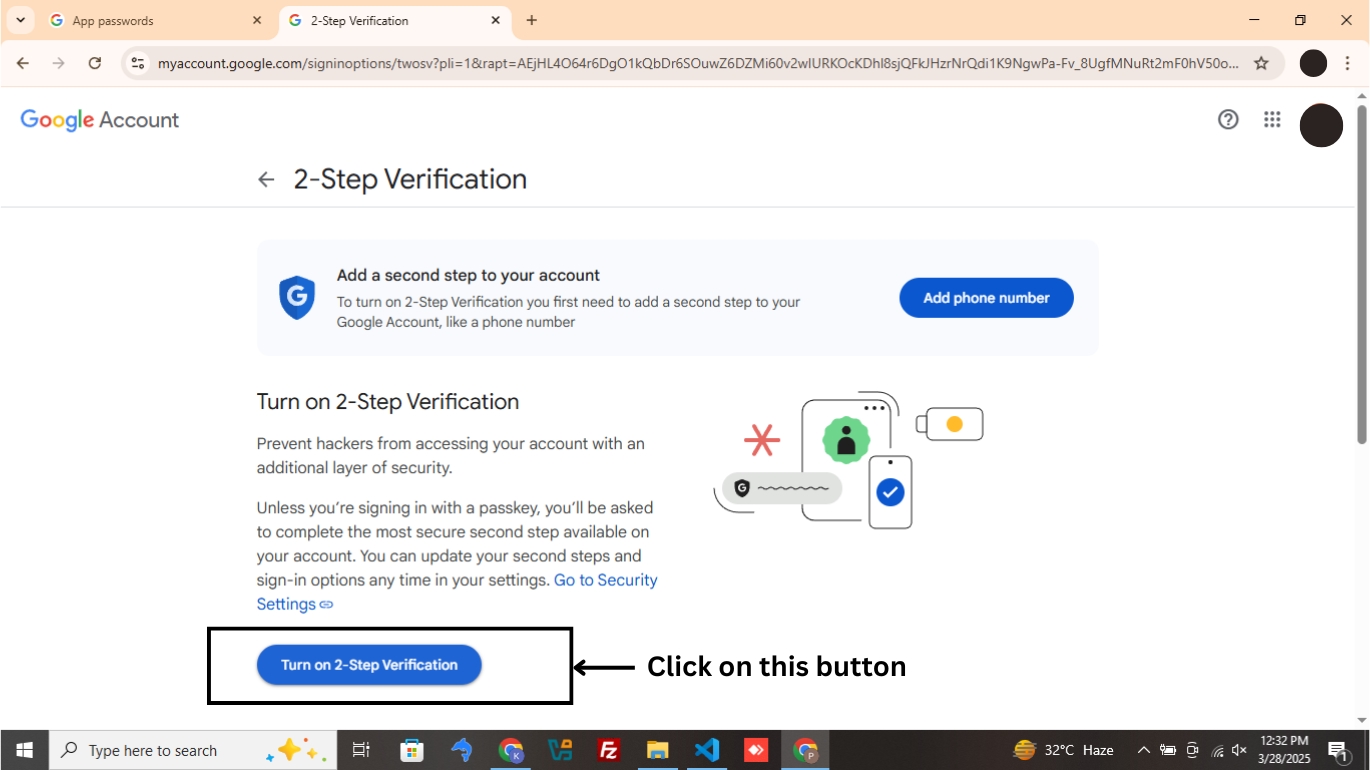Reload the current page
Image resolution: width=1370 pixels, height=770 pixels.
tap(95, 63)
